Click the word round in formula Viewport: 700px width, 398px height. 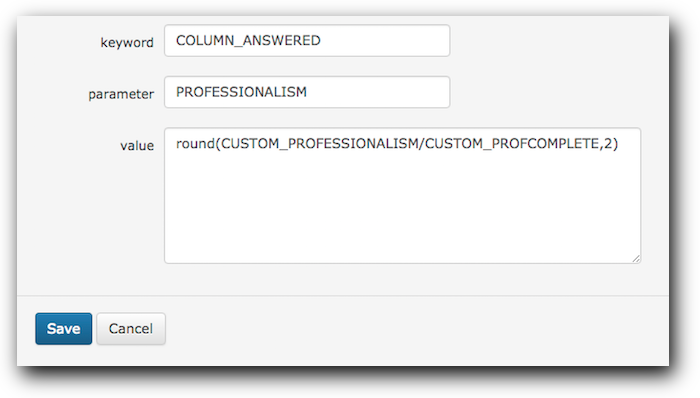(196, 144)
